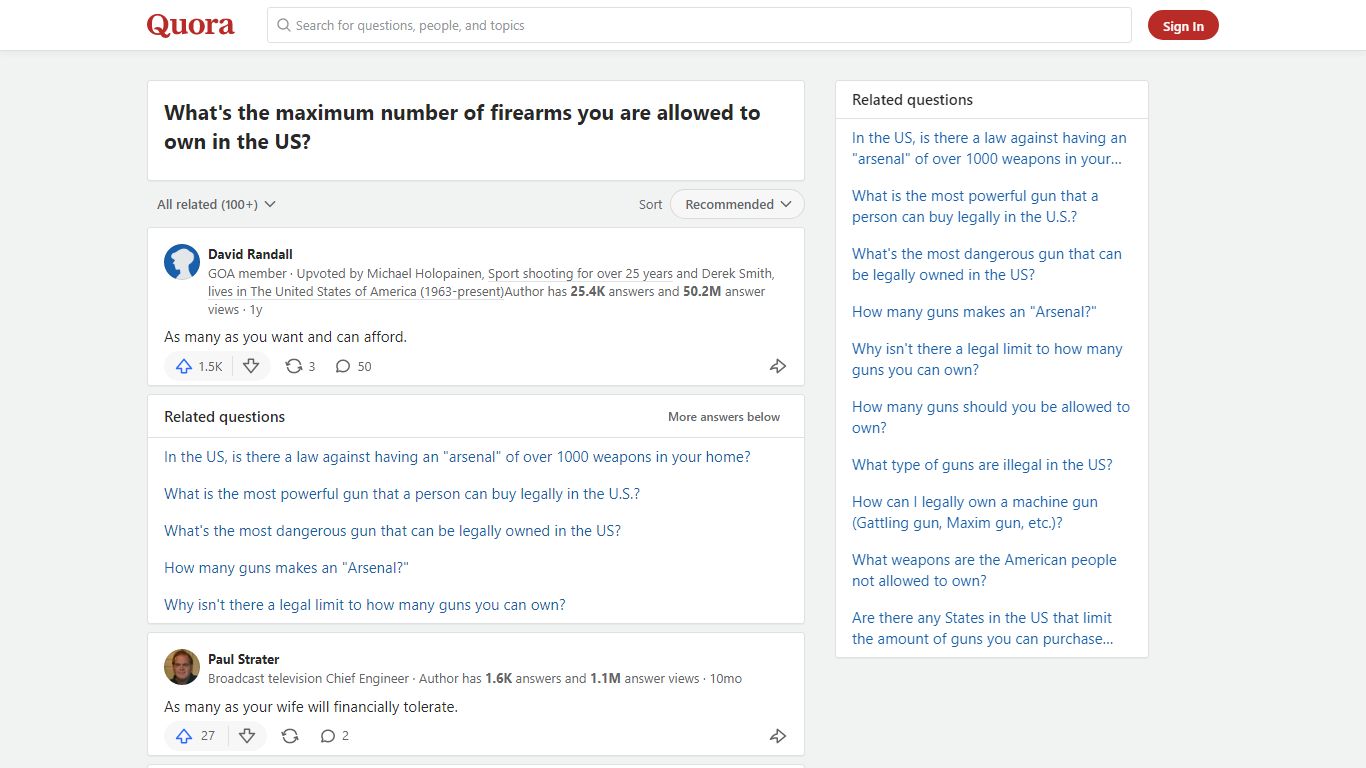Open the Recommended sort dropdown
This screenshot has width=1366, height=768.
click(737, 204)
